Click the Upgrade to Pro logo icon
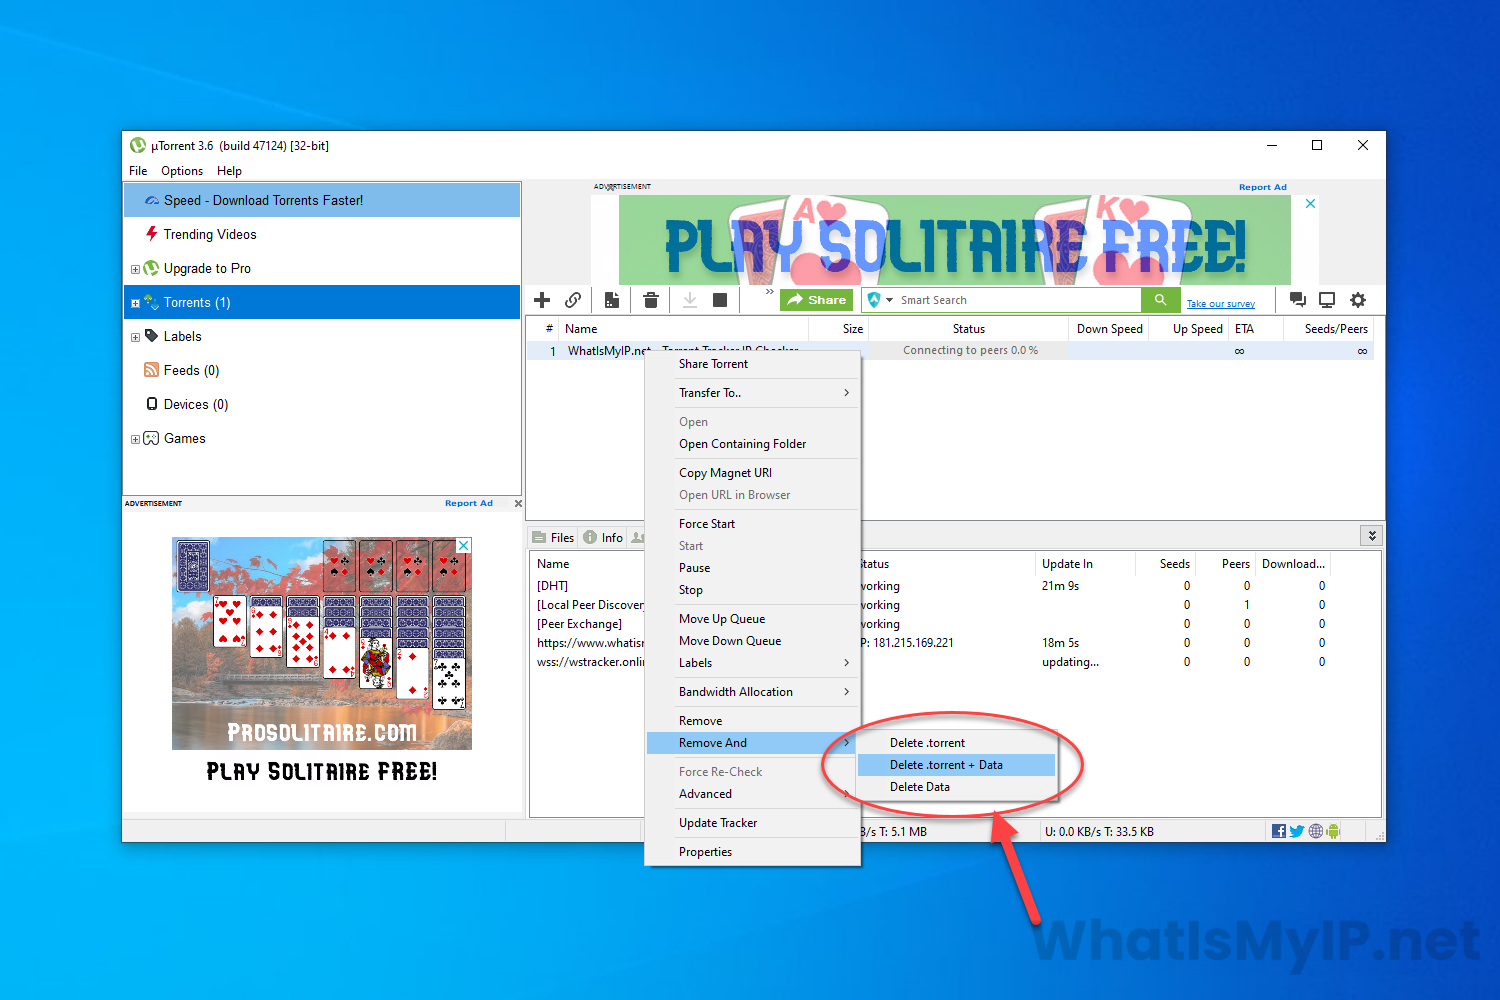The height and width of the screenshot is (1000, 1500). click(152, 268)
